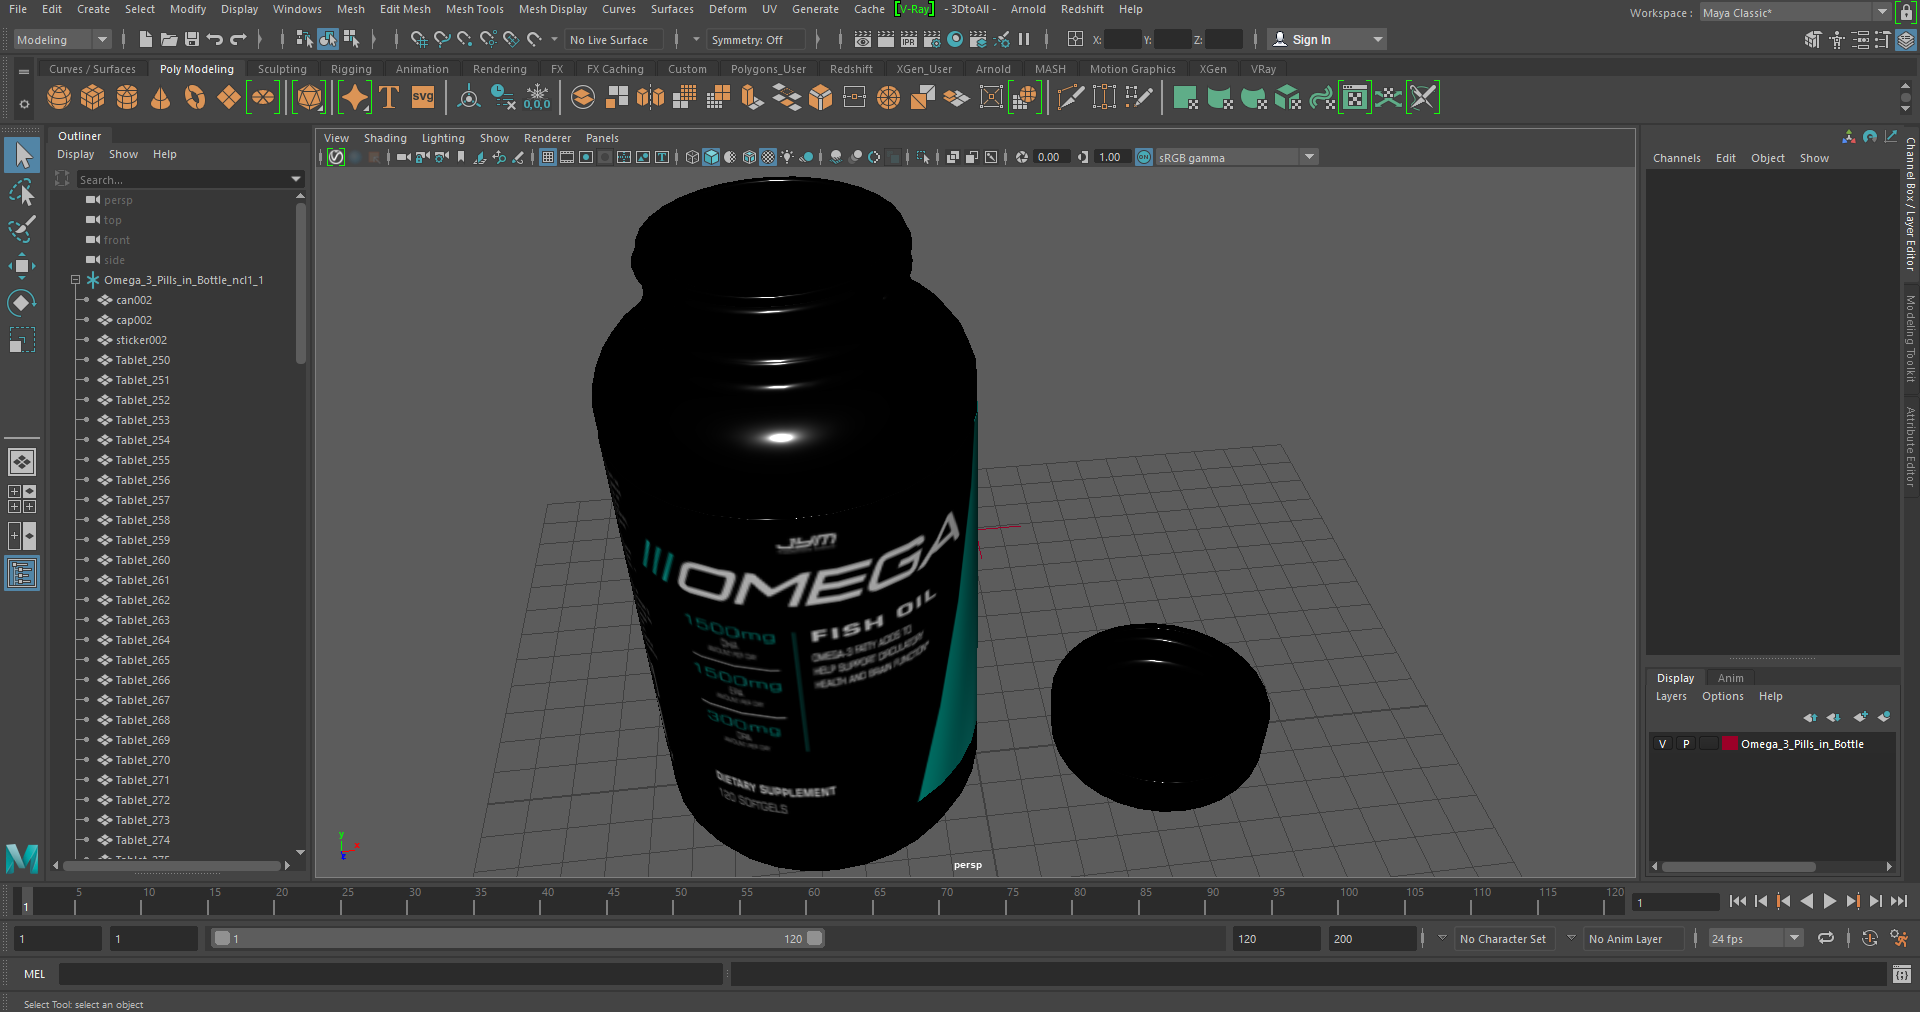
Task: Open the Layers menu in layer editor
Action: tap(1671, 696)
